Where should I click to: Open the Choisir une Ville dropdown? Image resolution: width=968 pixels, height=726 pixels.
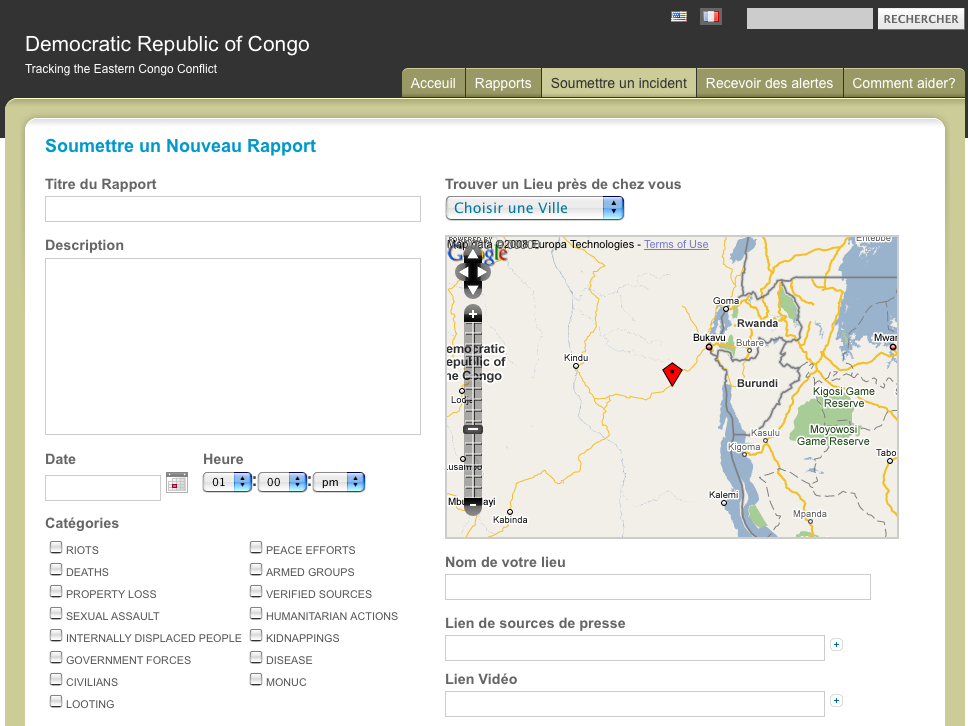[x=534, y=208]
